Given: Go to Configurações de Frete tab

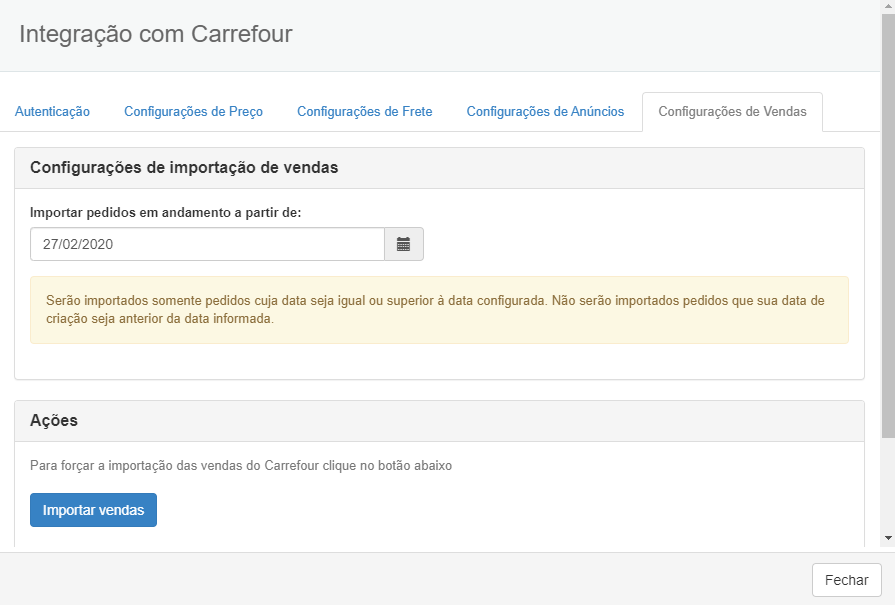Looking at the screenshot, I should click(365, 112).
